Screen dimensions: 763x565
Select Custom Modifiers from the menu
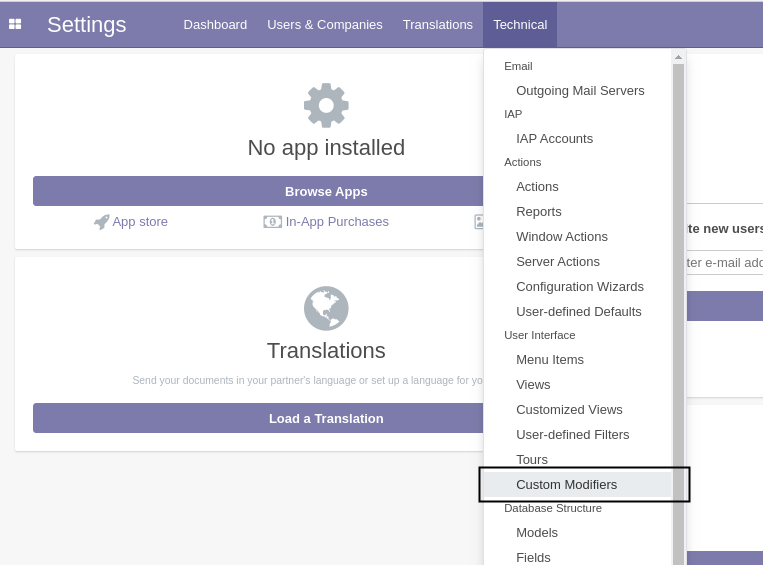click(x=566, y=484)
